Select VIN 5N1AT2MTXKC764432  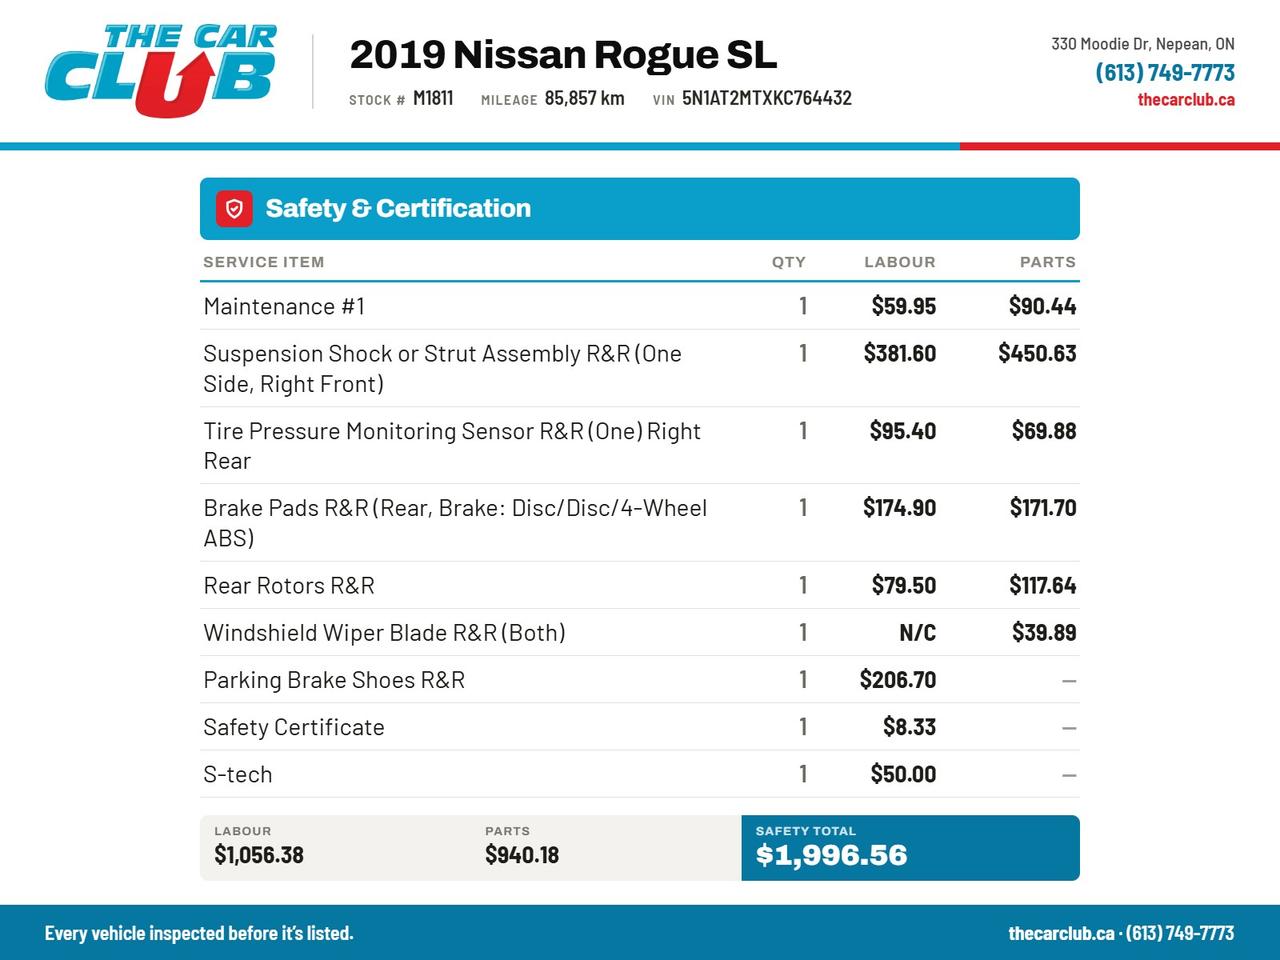tap(767, 98)
